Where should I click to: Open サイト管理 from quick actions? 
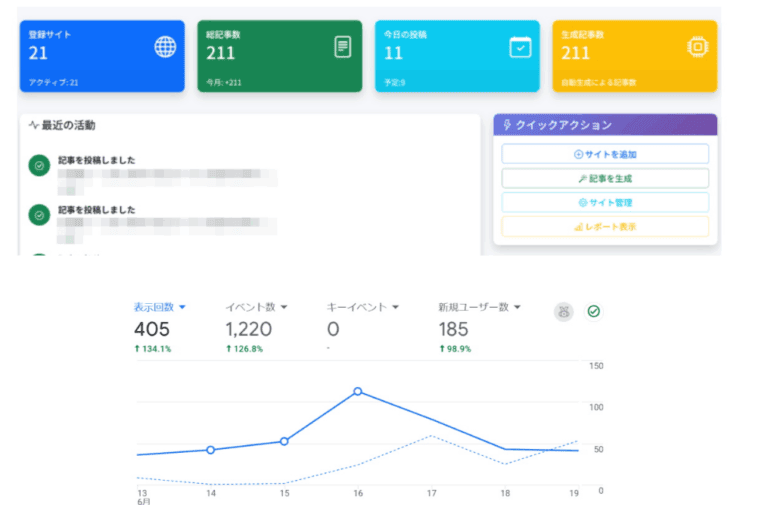click(605, 202)
